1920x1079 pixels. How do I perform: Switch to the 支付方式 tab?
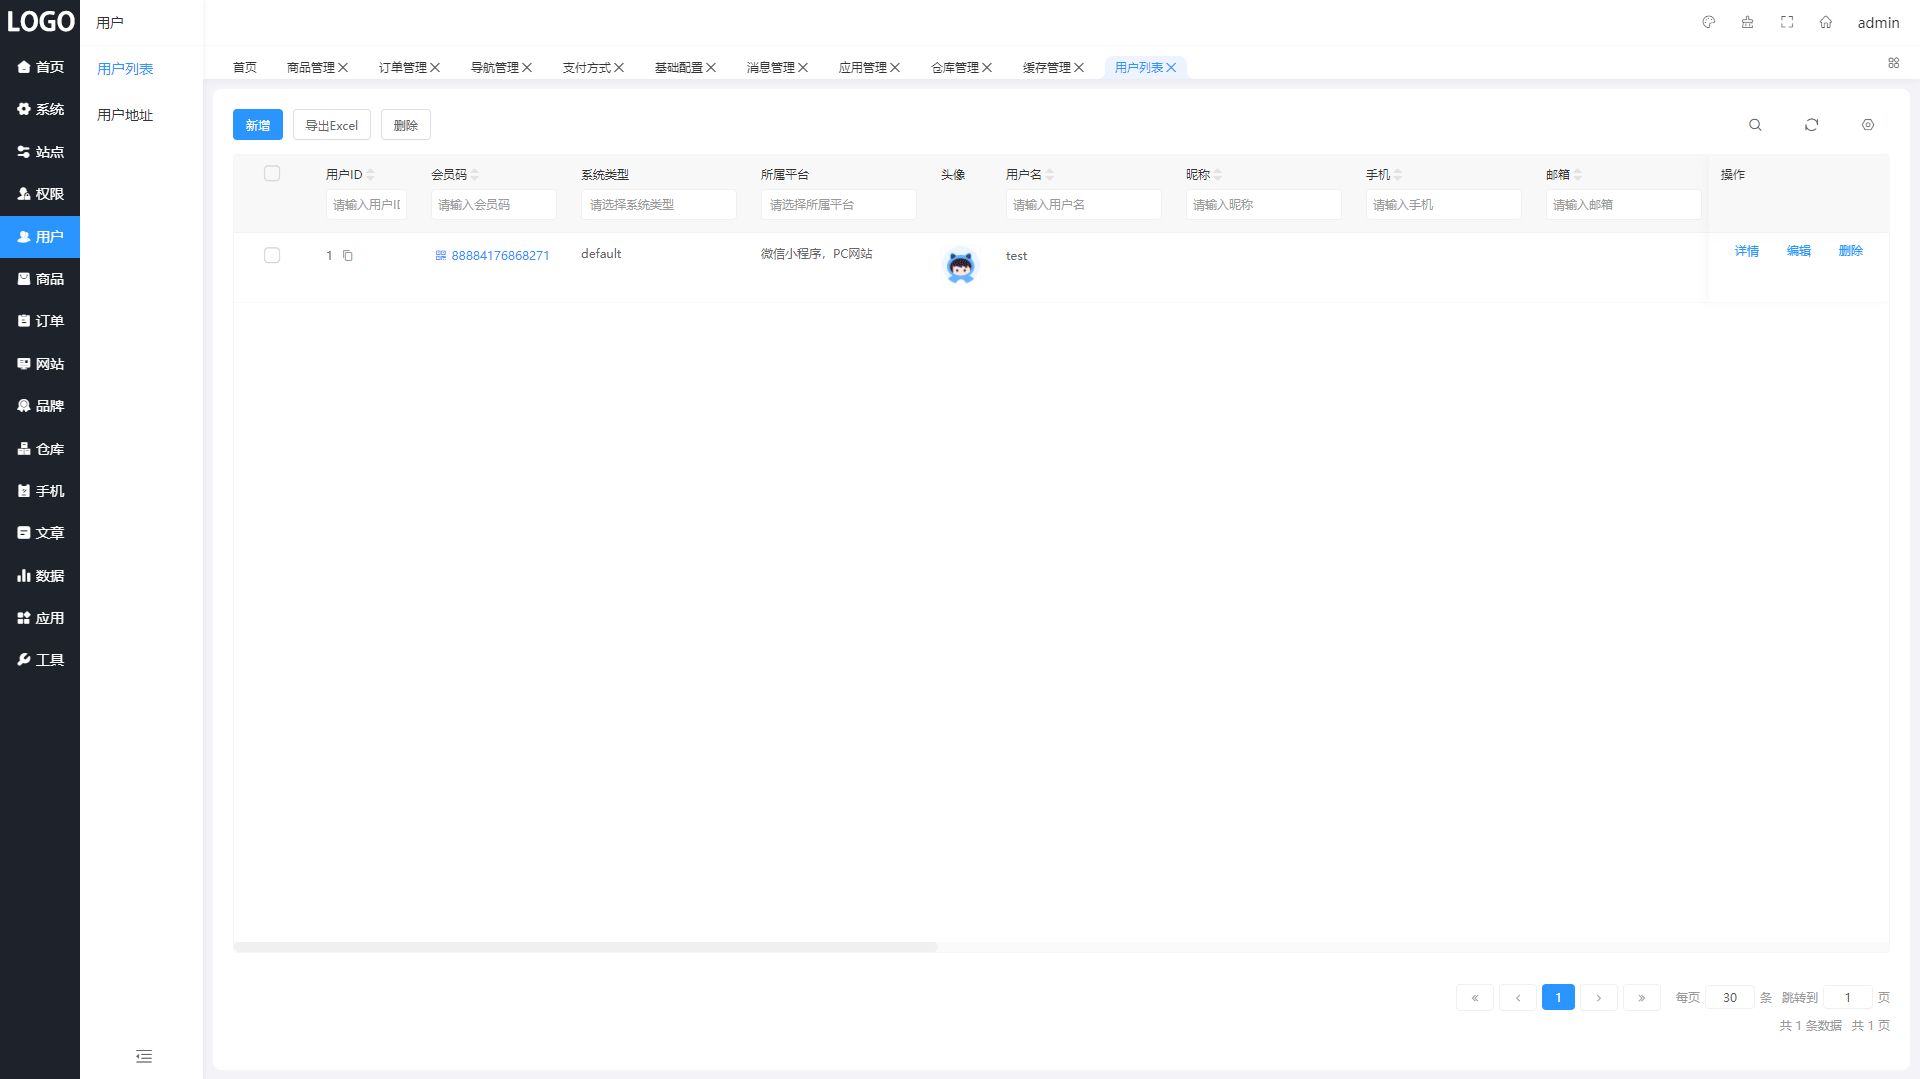tap(587, 67)
